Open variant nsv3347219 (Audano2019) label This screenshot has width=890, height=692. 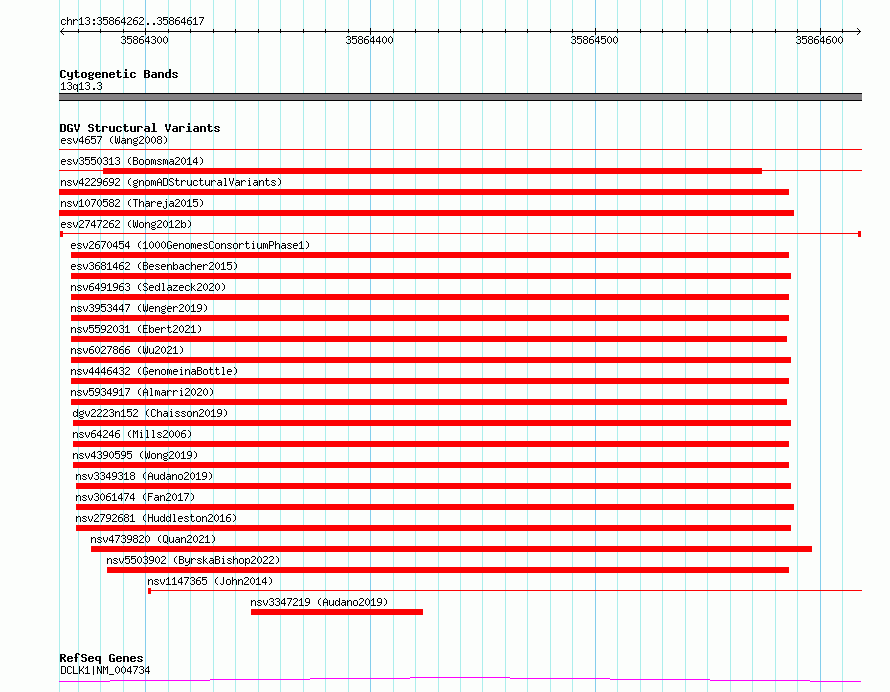(319, 602)
